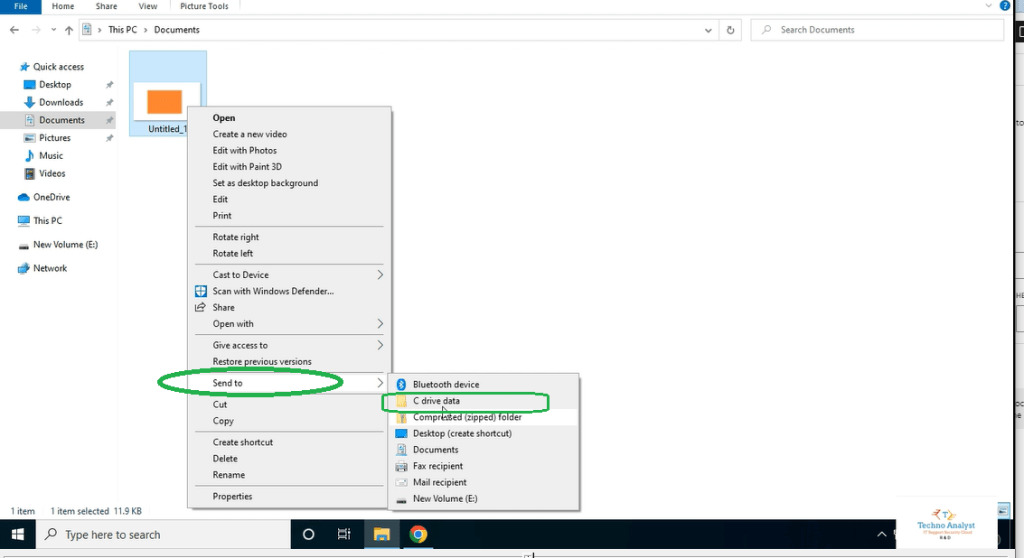The image size is (1024, 558).
Task: Click Scan with Windows Defender shield icon
Action: click(x=201, y=291)
